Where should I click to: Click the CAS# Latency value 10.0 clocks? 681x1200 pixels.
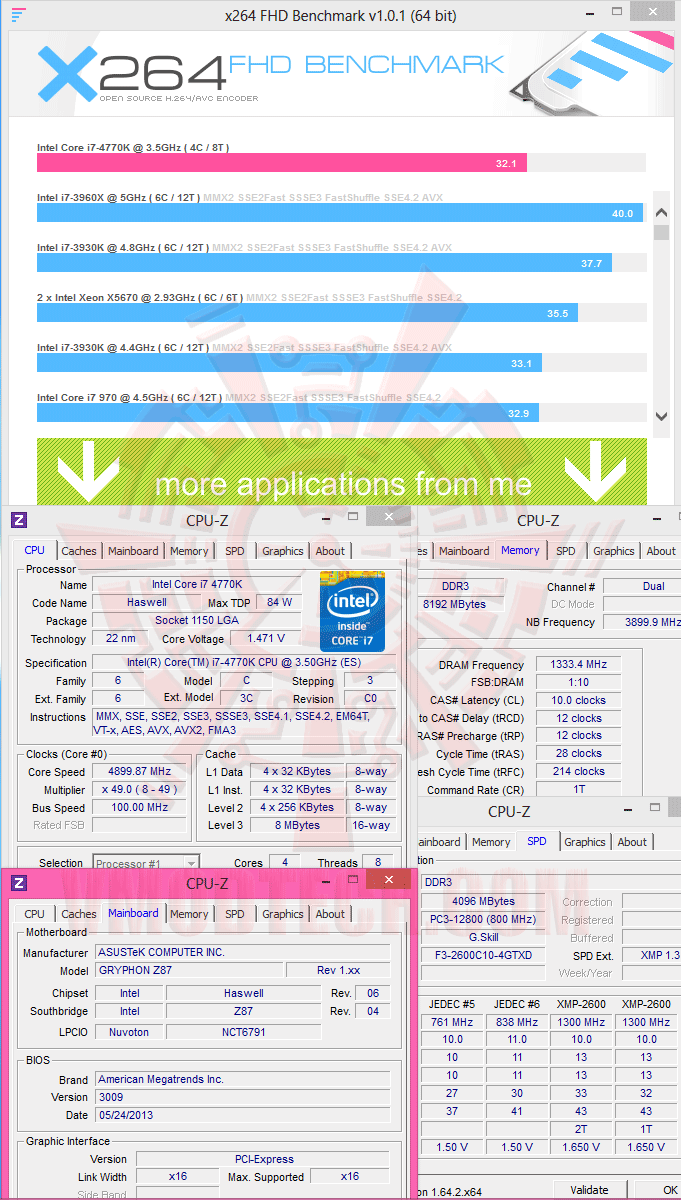click(x=579, y=700)
